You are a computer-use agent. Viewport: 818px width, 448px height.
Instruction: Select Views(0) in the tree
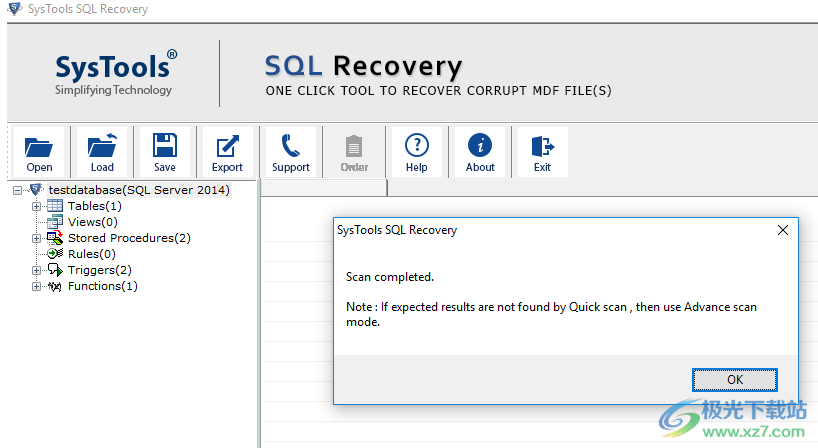click(x=93, y=222)
